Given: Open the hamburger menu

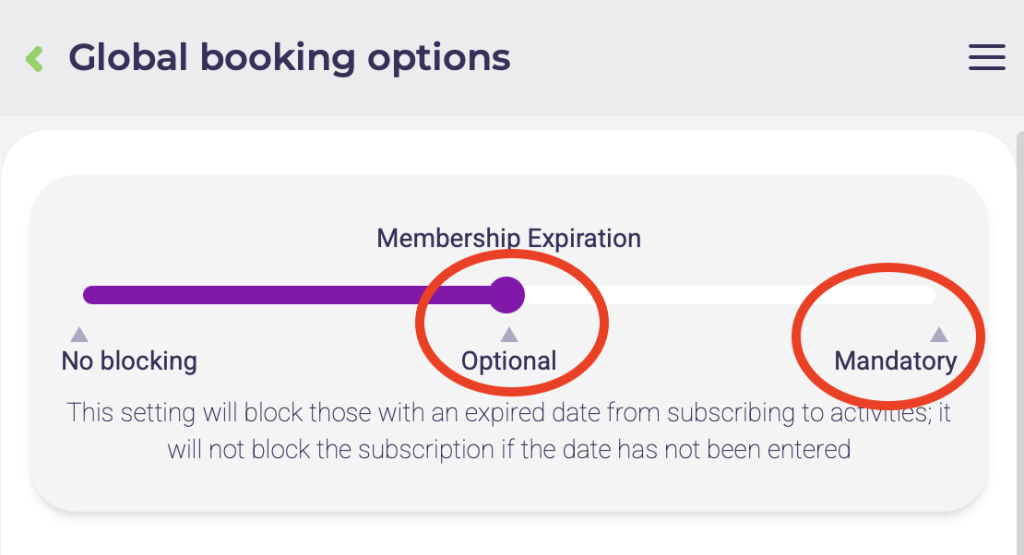Looking at the screenshot, I should (x=986, y=58).
